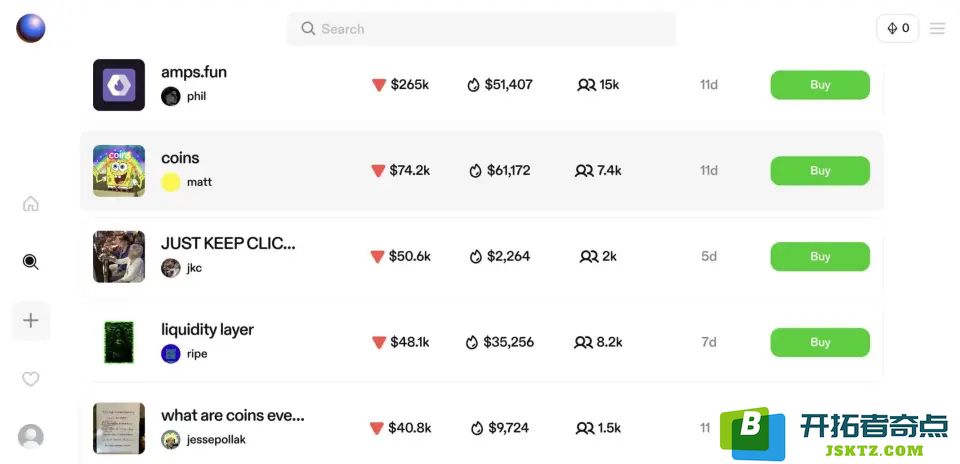Open the profile avatar in sidebar

tap(31, 437)
